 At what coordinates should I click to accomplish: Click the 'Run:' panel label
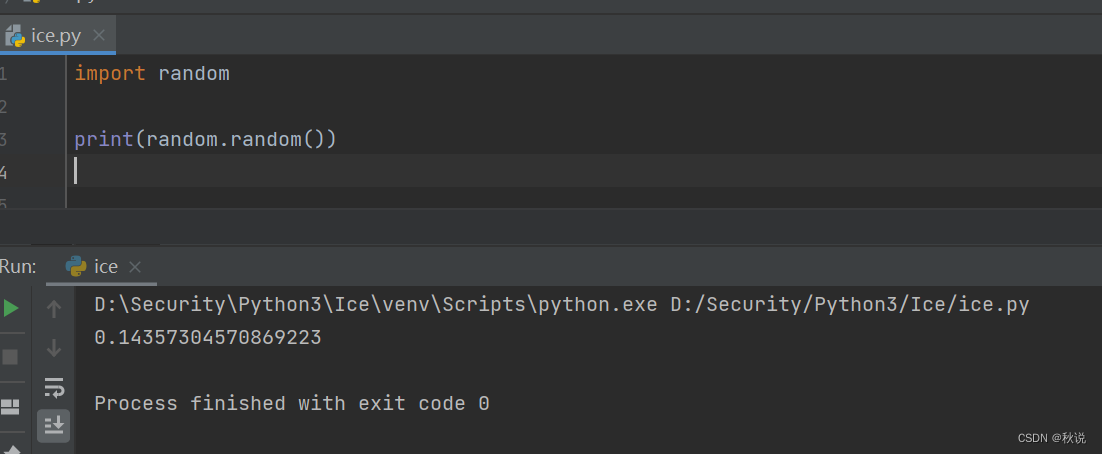point(18,266)
